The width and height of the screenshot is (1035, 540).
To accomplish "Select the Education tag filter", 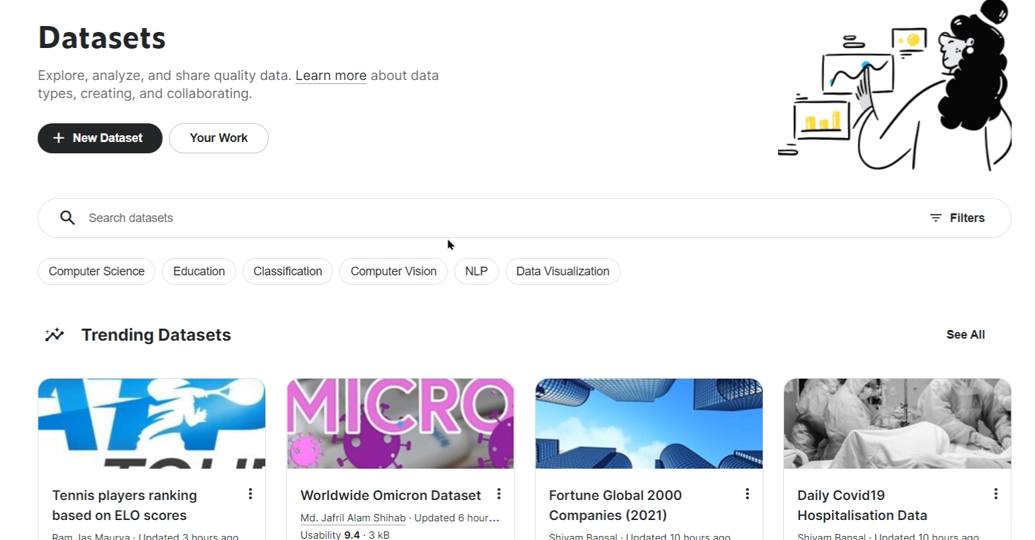I will (199, 271).
